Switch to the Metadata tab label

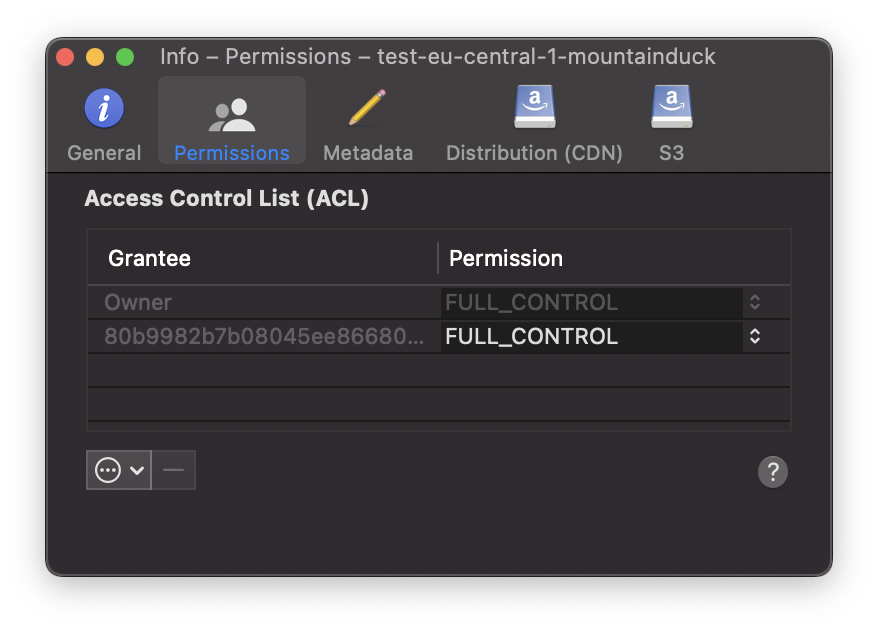pyautogui.click(x=368, y=153)
